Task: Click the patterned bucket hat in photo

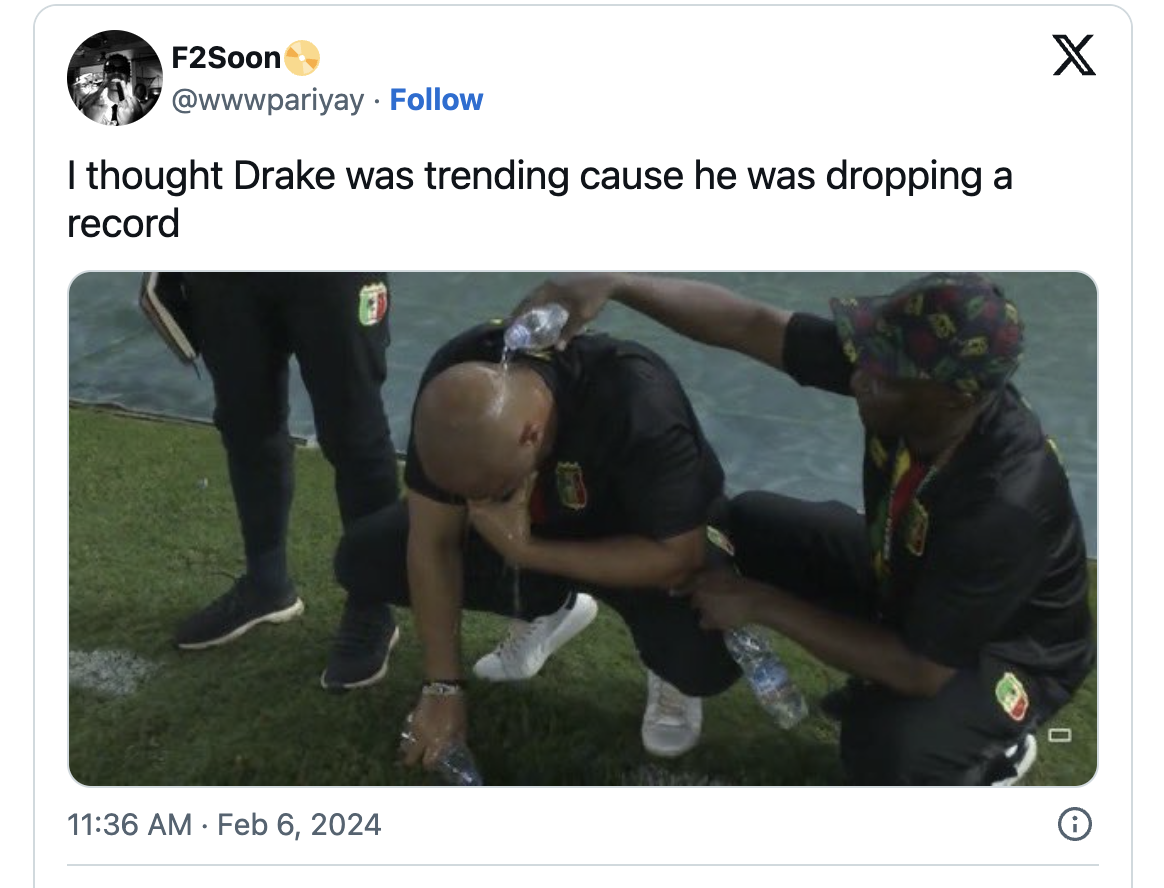Action: click(x=926, y=331)
